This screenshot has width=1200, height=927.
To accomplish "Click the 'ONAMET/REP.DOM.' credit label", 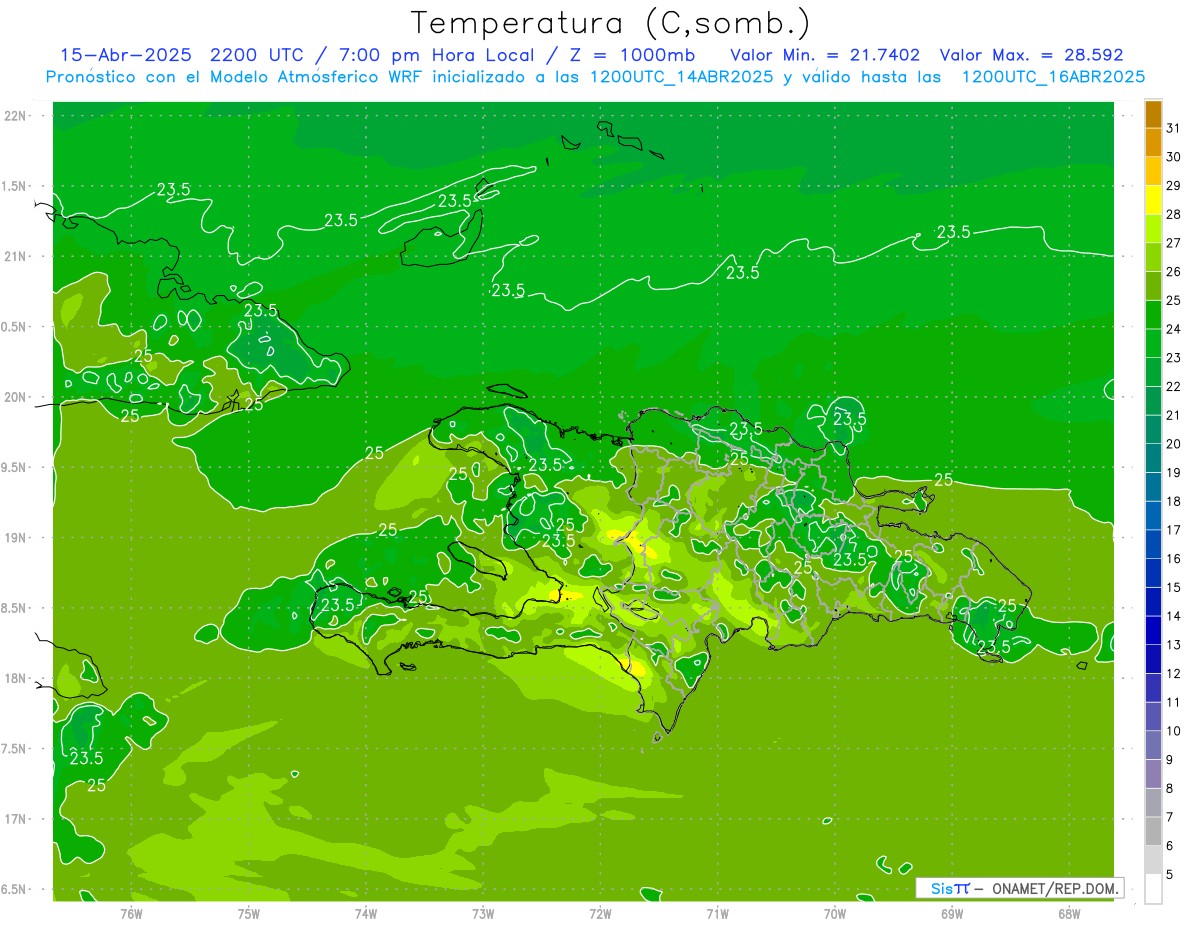I will 1057,888.
